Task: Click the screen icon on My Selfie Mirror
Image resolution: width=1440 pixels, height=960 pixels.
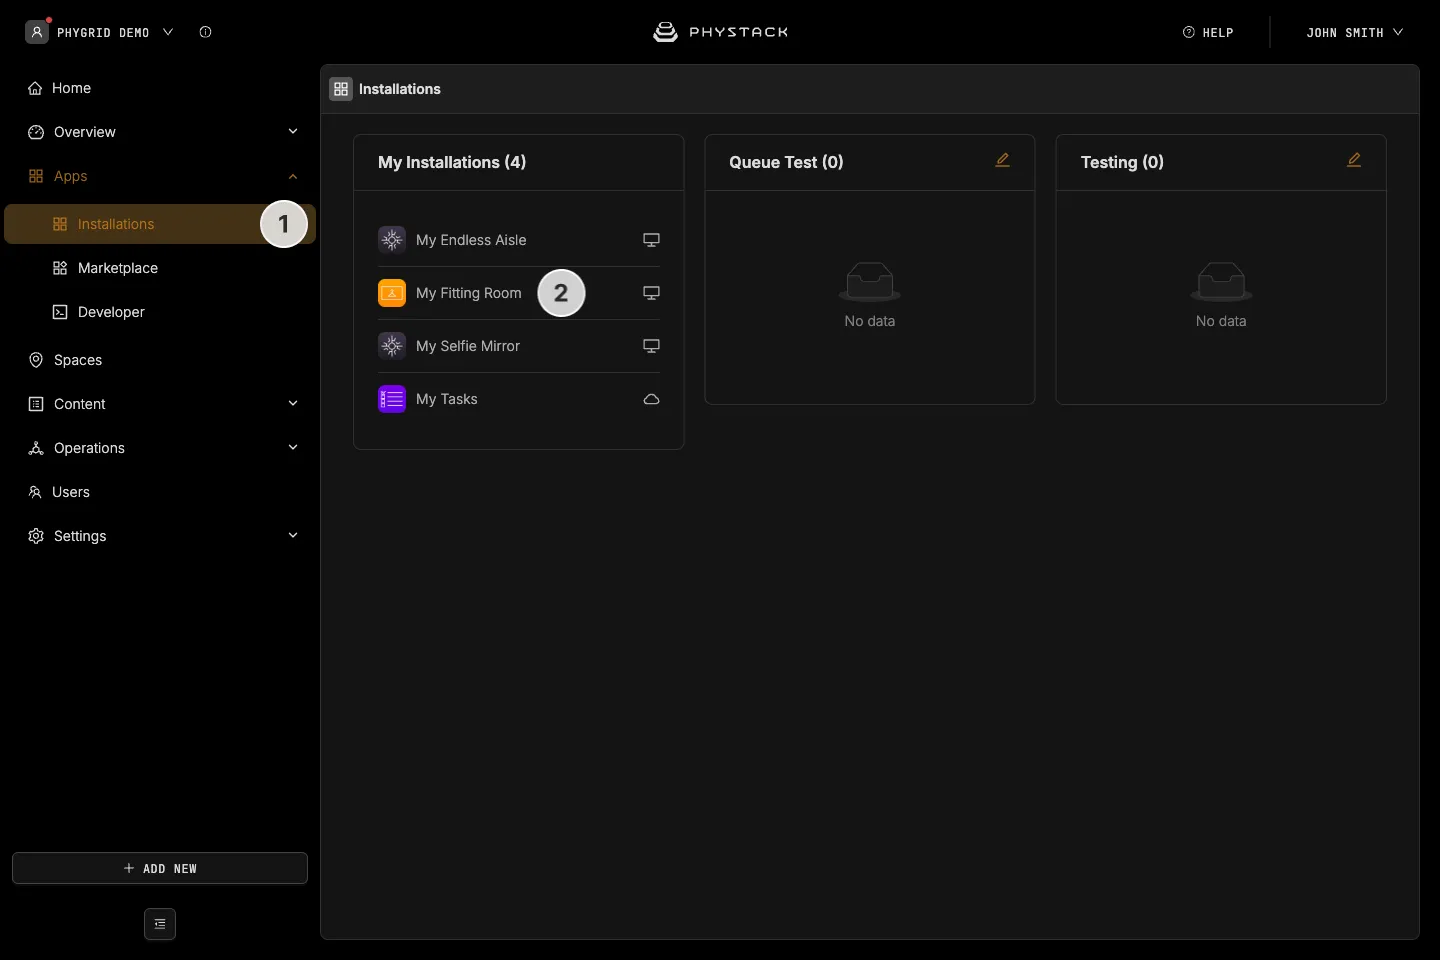Action: tap(651, 346)
